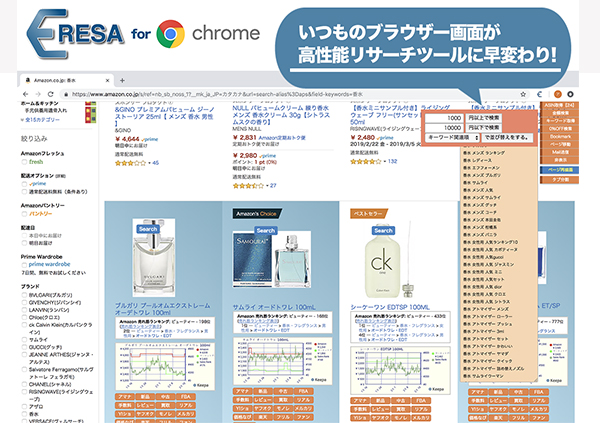Click the amazon.co.jp address bar URL
The width and height of the screenshot is (600, 423).
tap(217, 94)
